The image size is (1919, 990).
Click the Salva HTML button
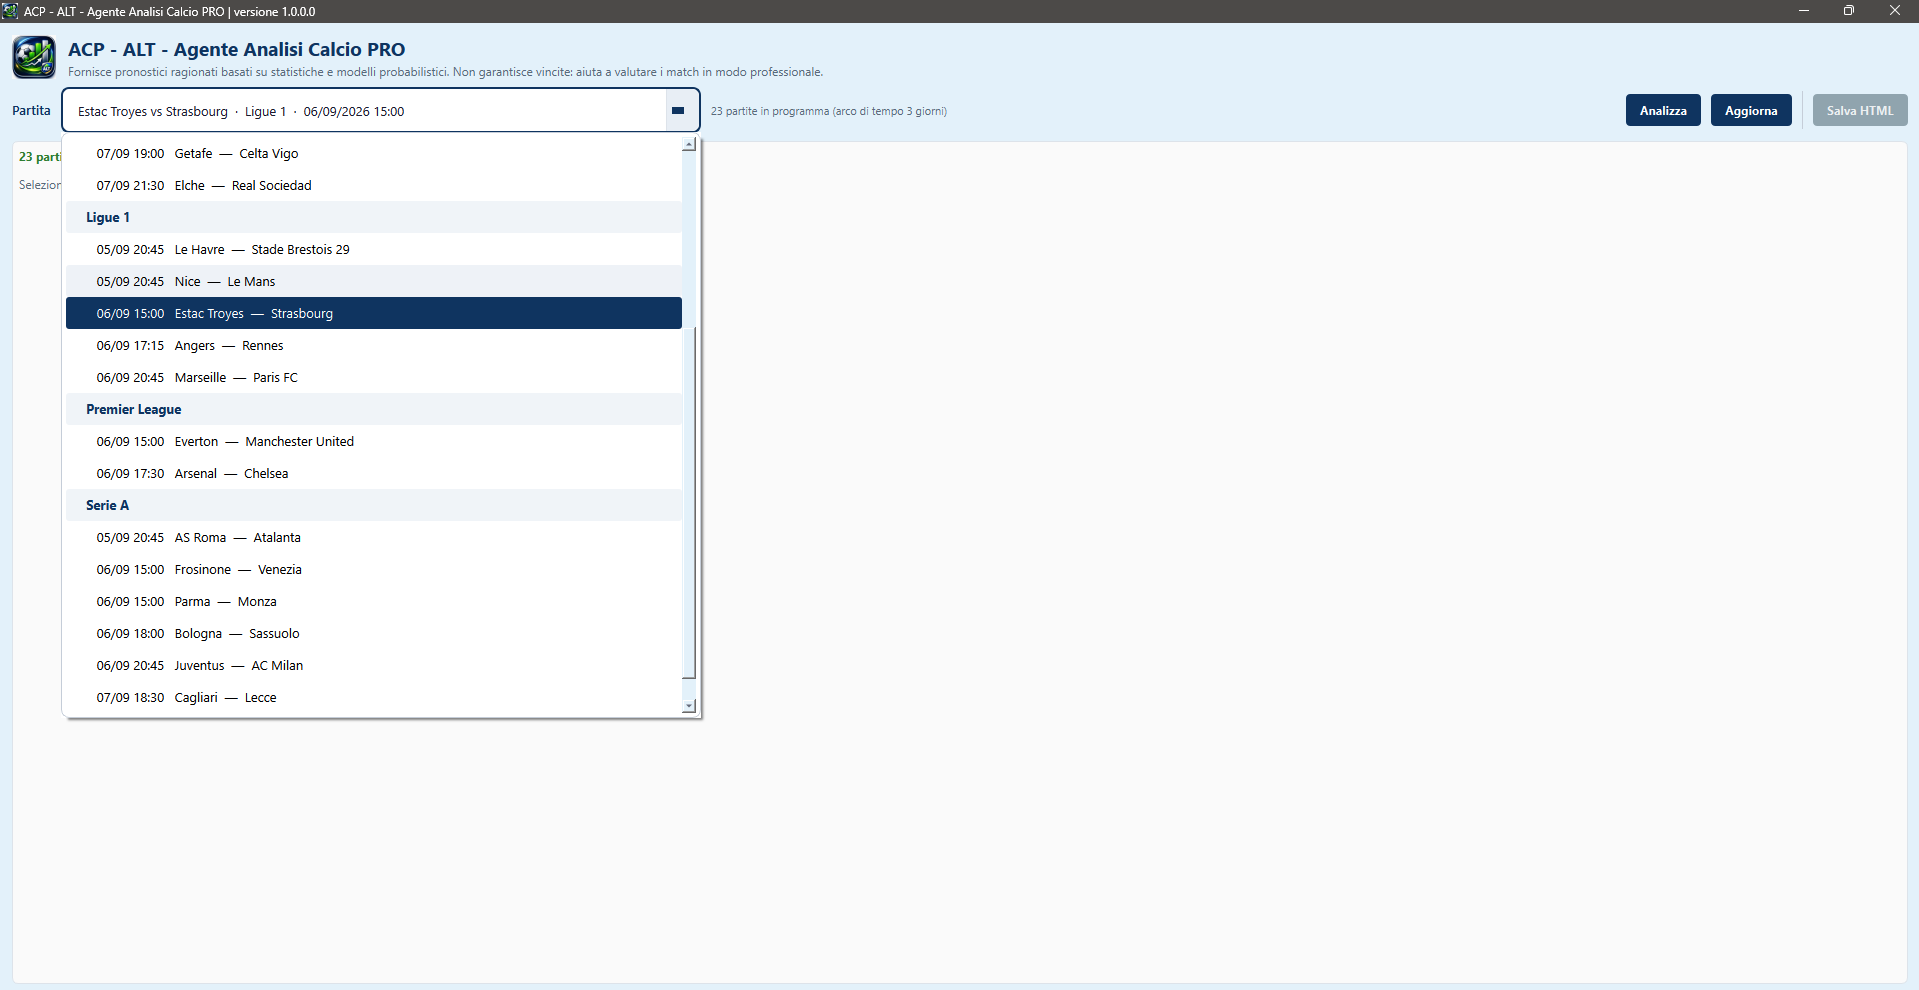(x=1860, y=110)
